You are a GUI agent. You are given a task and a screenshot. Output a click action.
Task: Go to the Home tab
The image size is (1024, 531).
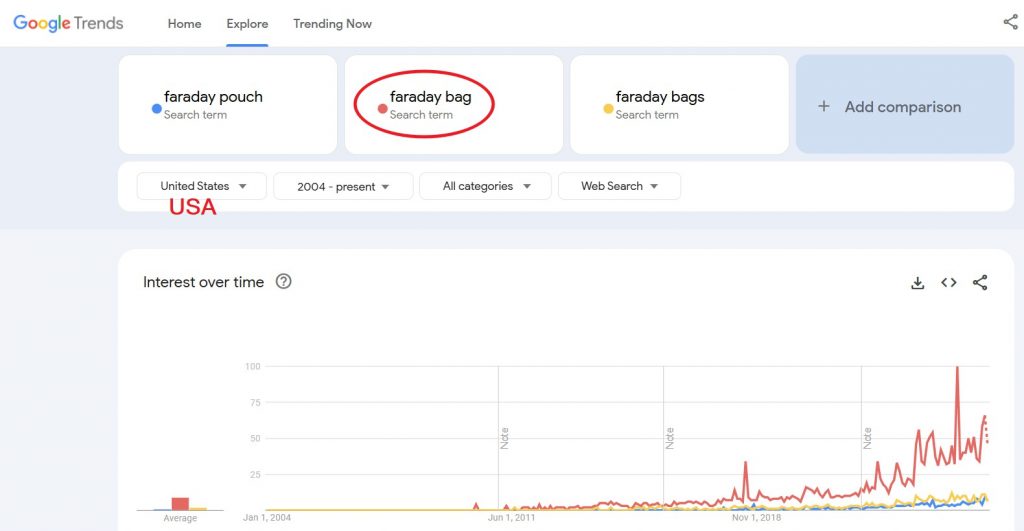(184, 24)
